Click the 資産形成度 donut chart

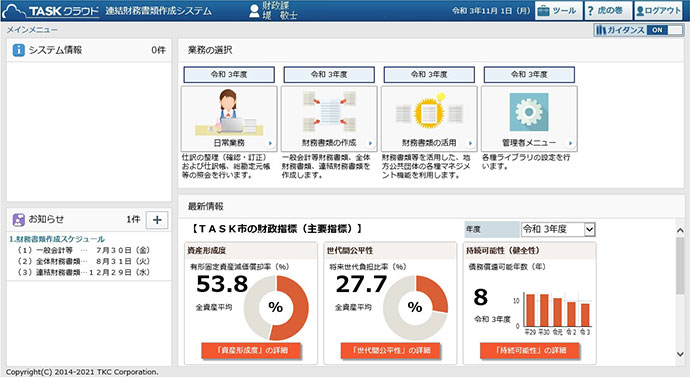pyautogui.click(x=276, y=308)
